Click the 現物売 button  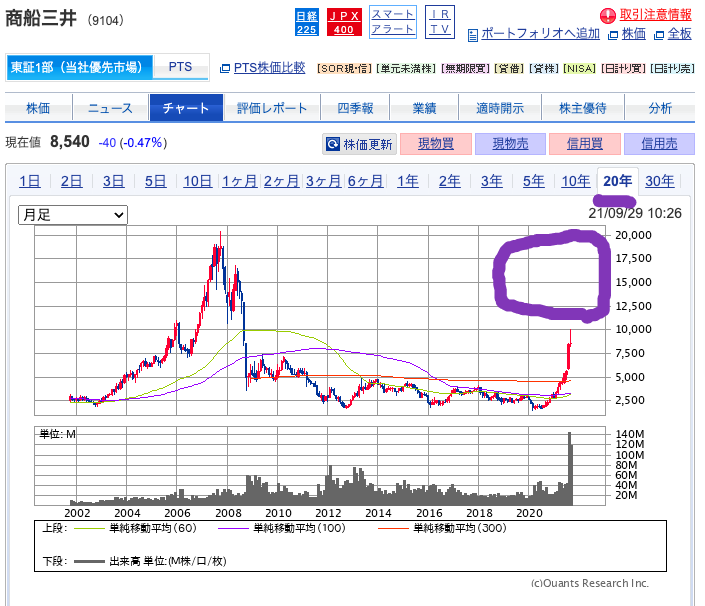coord(510,144)
